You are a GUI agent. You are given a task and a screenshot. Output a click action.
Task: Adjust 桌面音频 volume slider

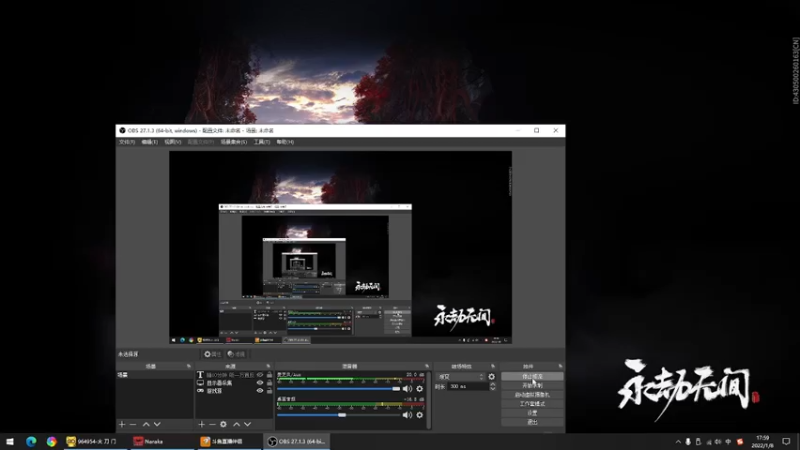pyautogui.click(x=339, y=415)
